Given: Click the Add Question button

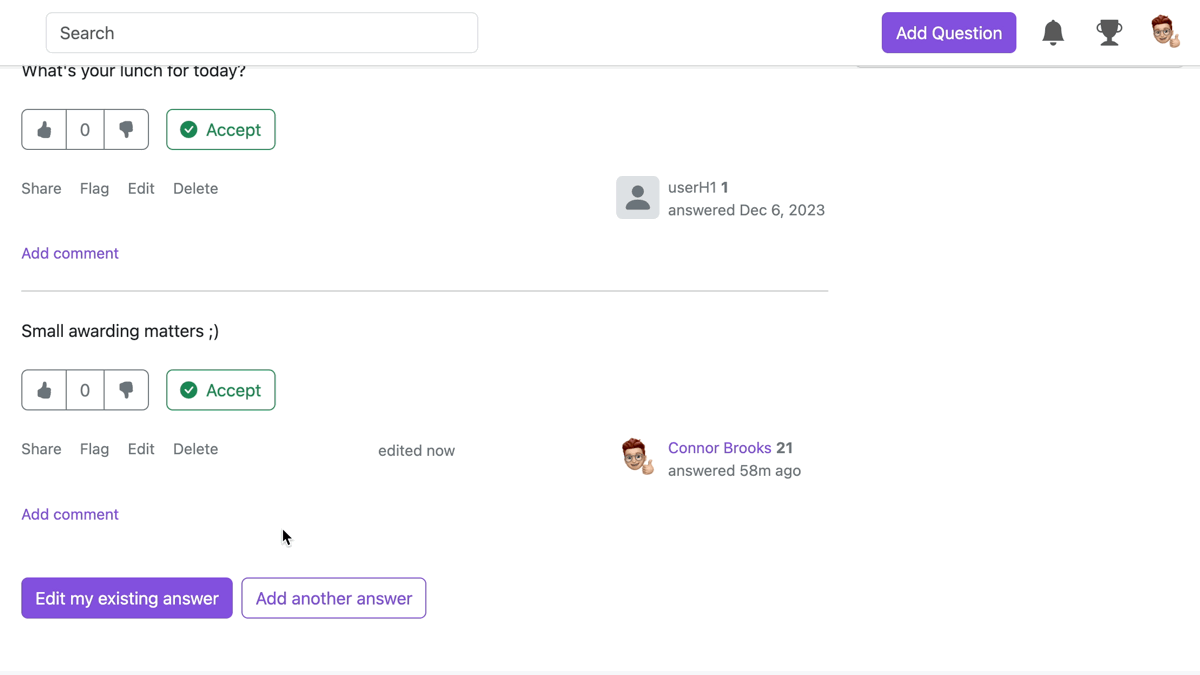Looking at the screenshot, I should point(948,33).
